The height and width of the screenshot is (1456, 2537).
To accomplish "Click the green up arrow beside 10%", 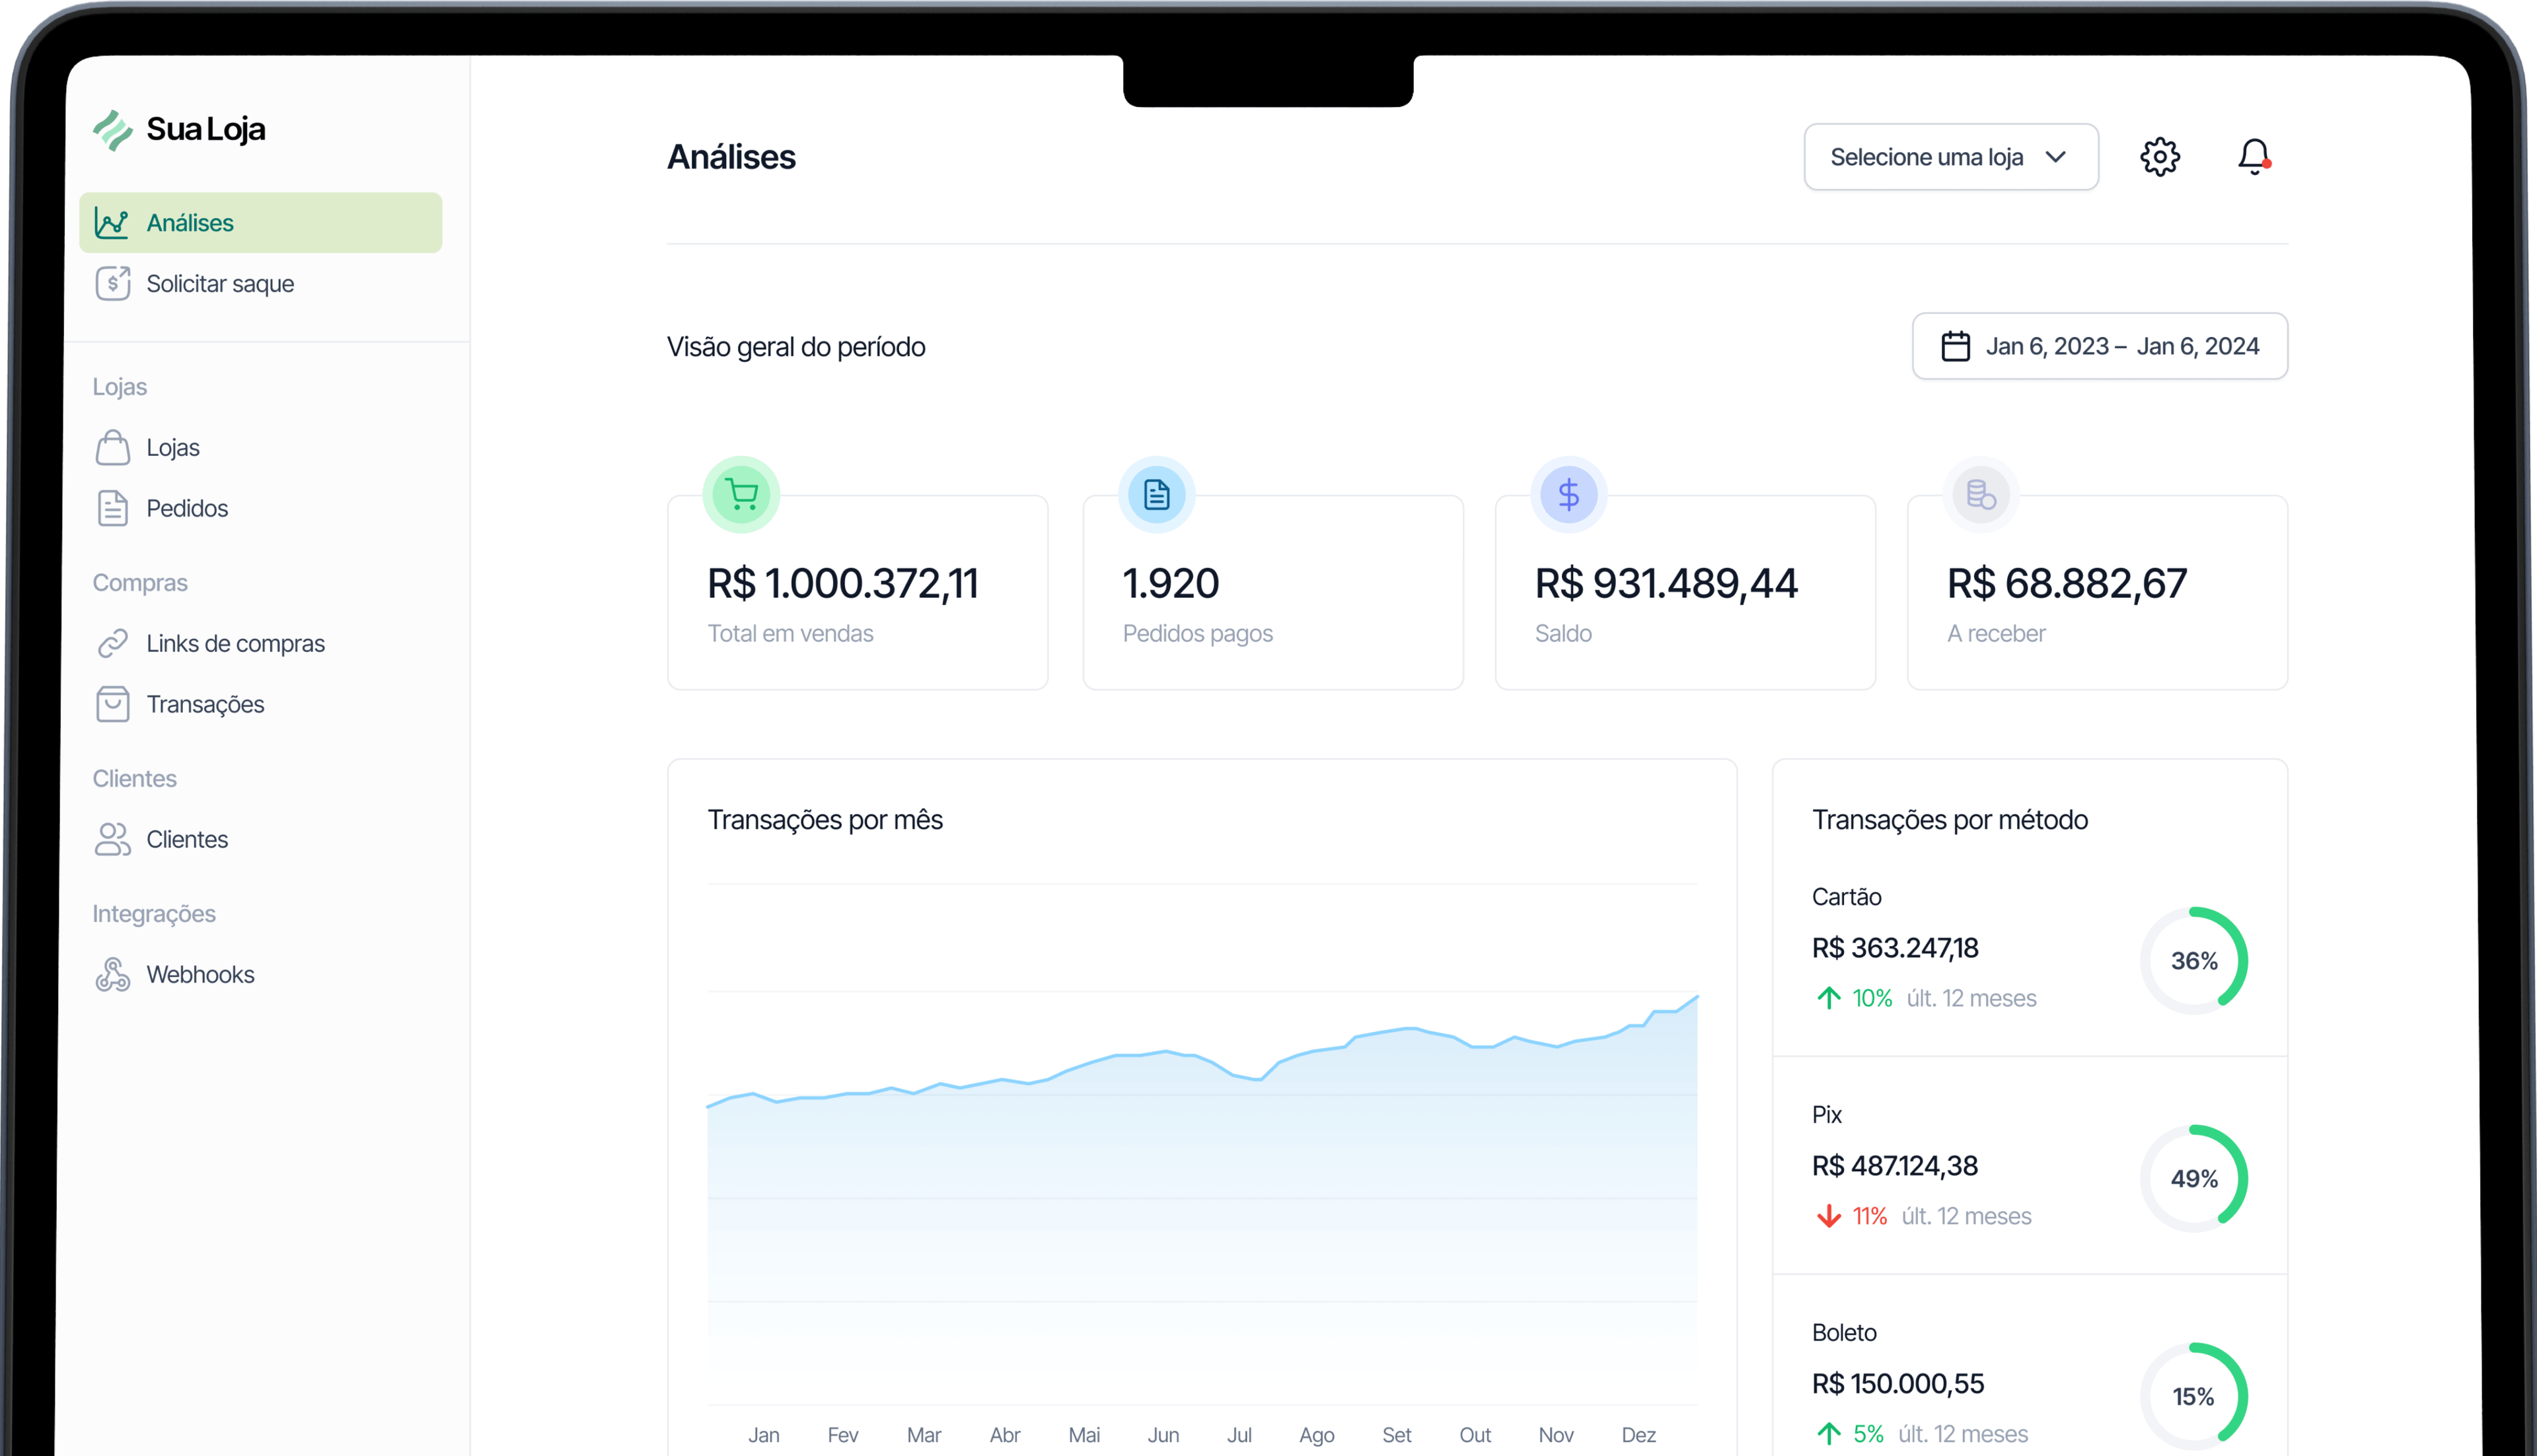I will 1829,998.
